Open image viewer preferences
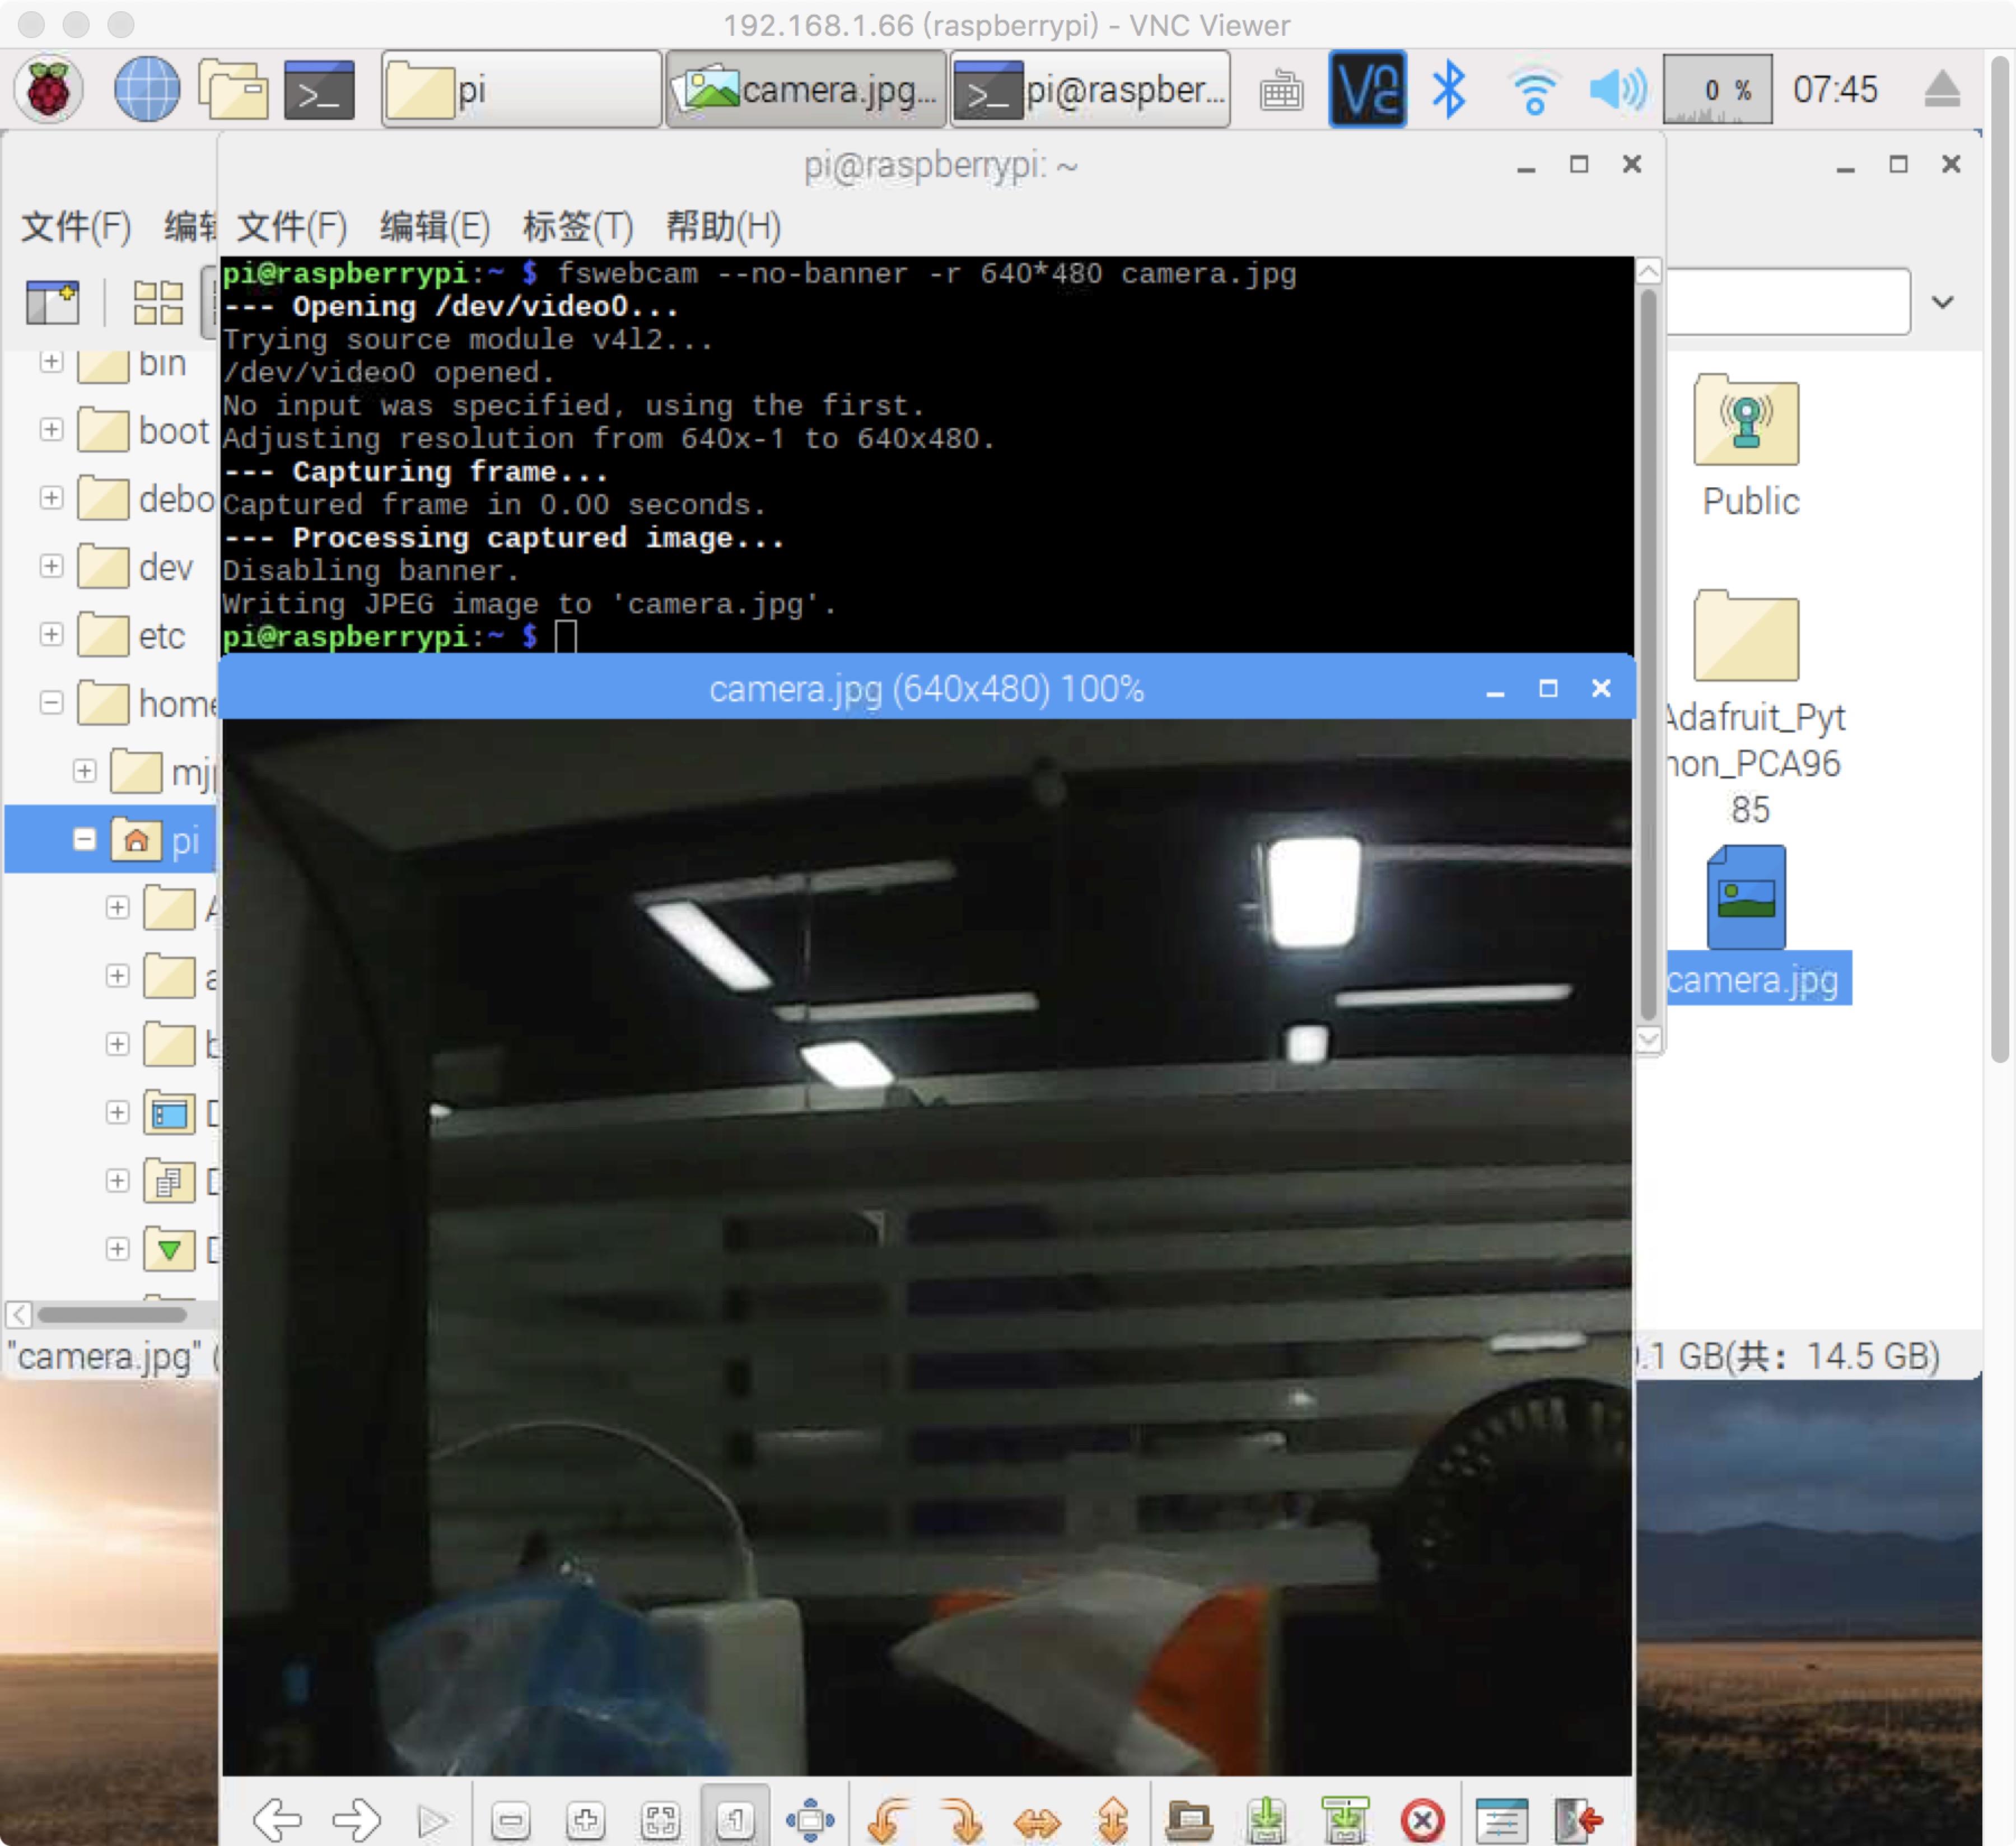The height and width of the screenshot is (1846, 2016). pyautogui.click(x=1501, y=1820)
